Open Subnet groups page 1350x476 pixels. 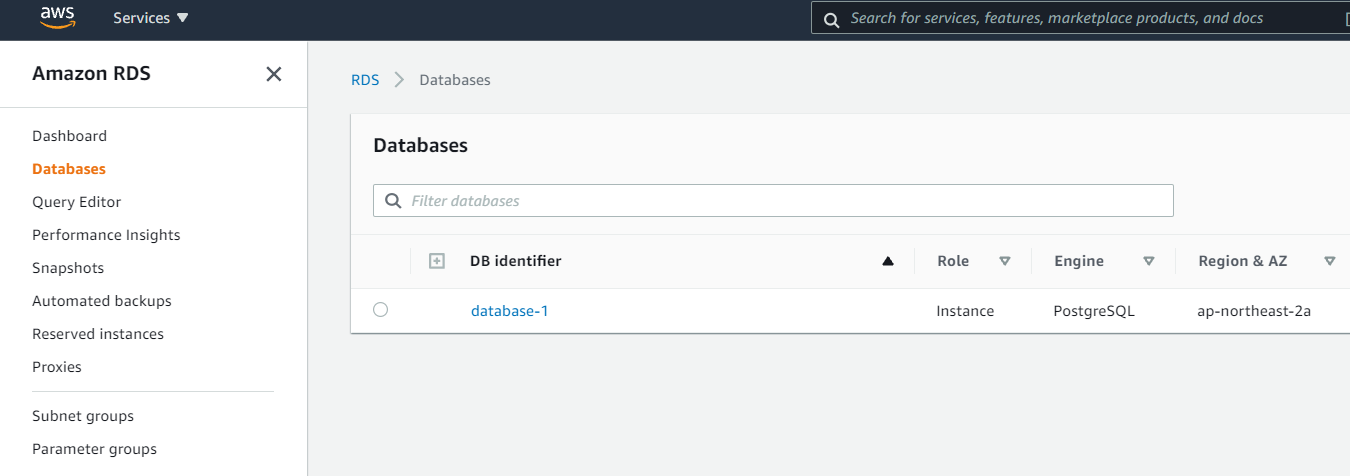click(83, 416)
